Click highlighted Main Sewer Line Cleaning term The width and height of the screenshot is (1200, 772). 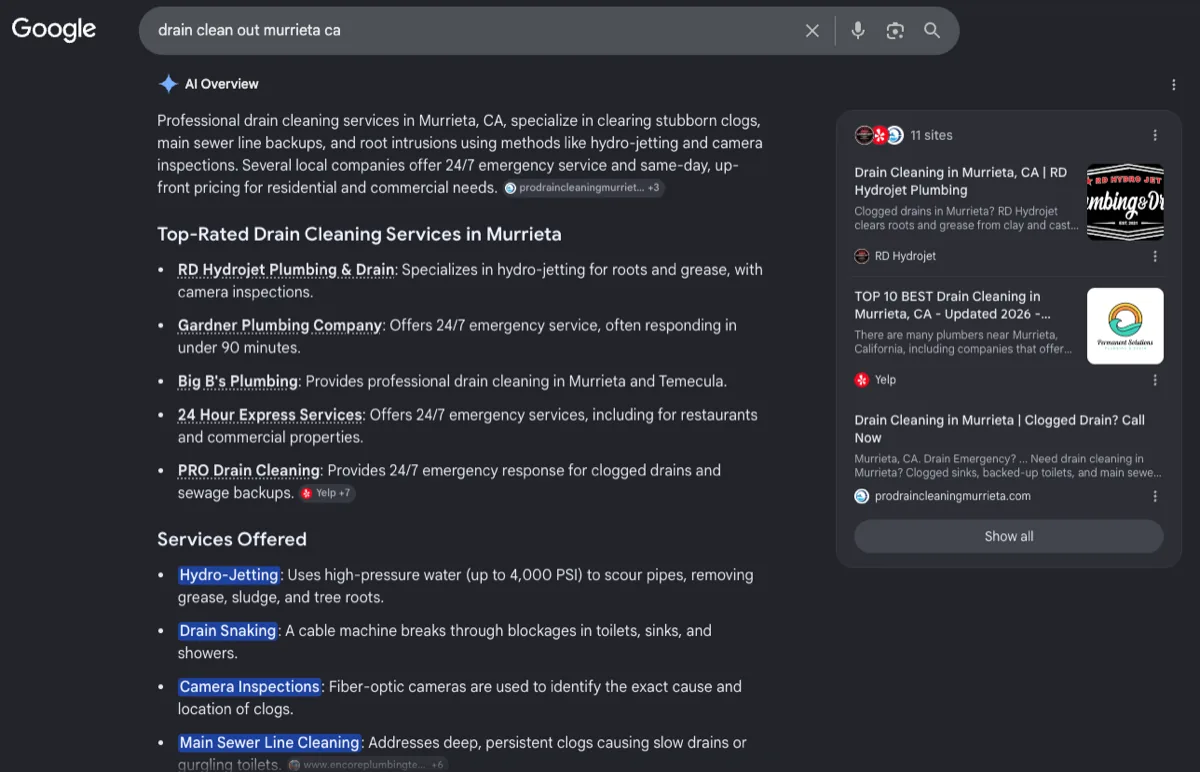tap(270, 743)
